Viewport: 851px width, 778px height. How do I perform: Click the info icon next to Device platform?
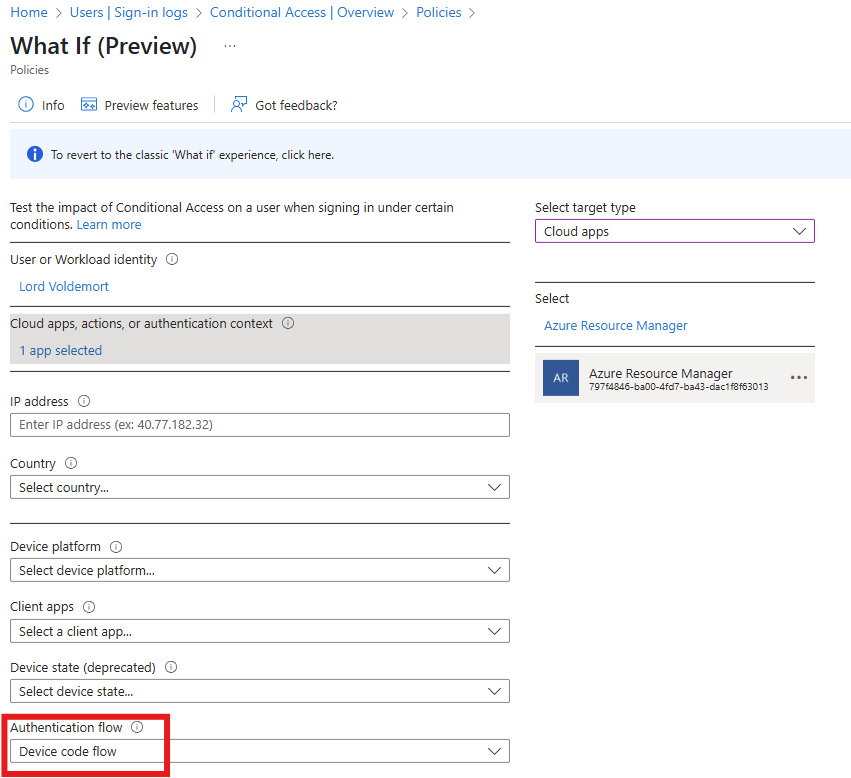(x=116, y=547)
